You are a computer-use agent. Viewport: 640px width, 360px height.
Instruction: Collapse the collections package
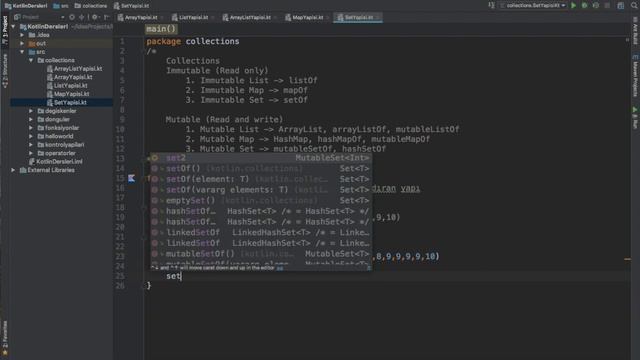coord(31,60)
